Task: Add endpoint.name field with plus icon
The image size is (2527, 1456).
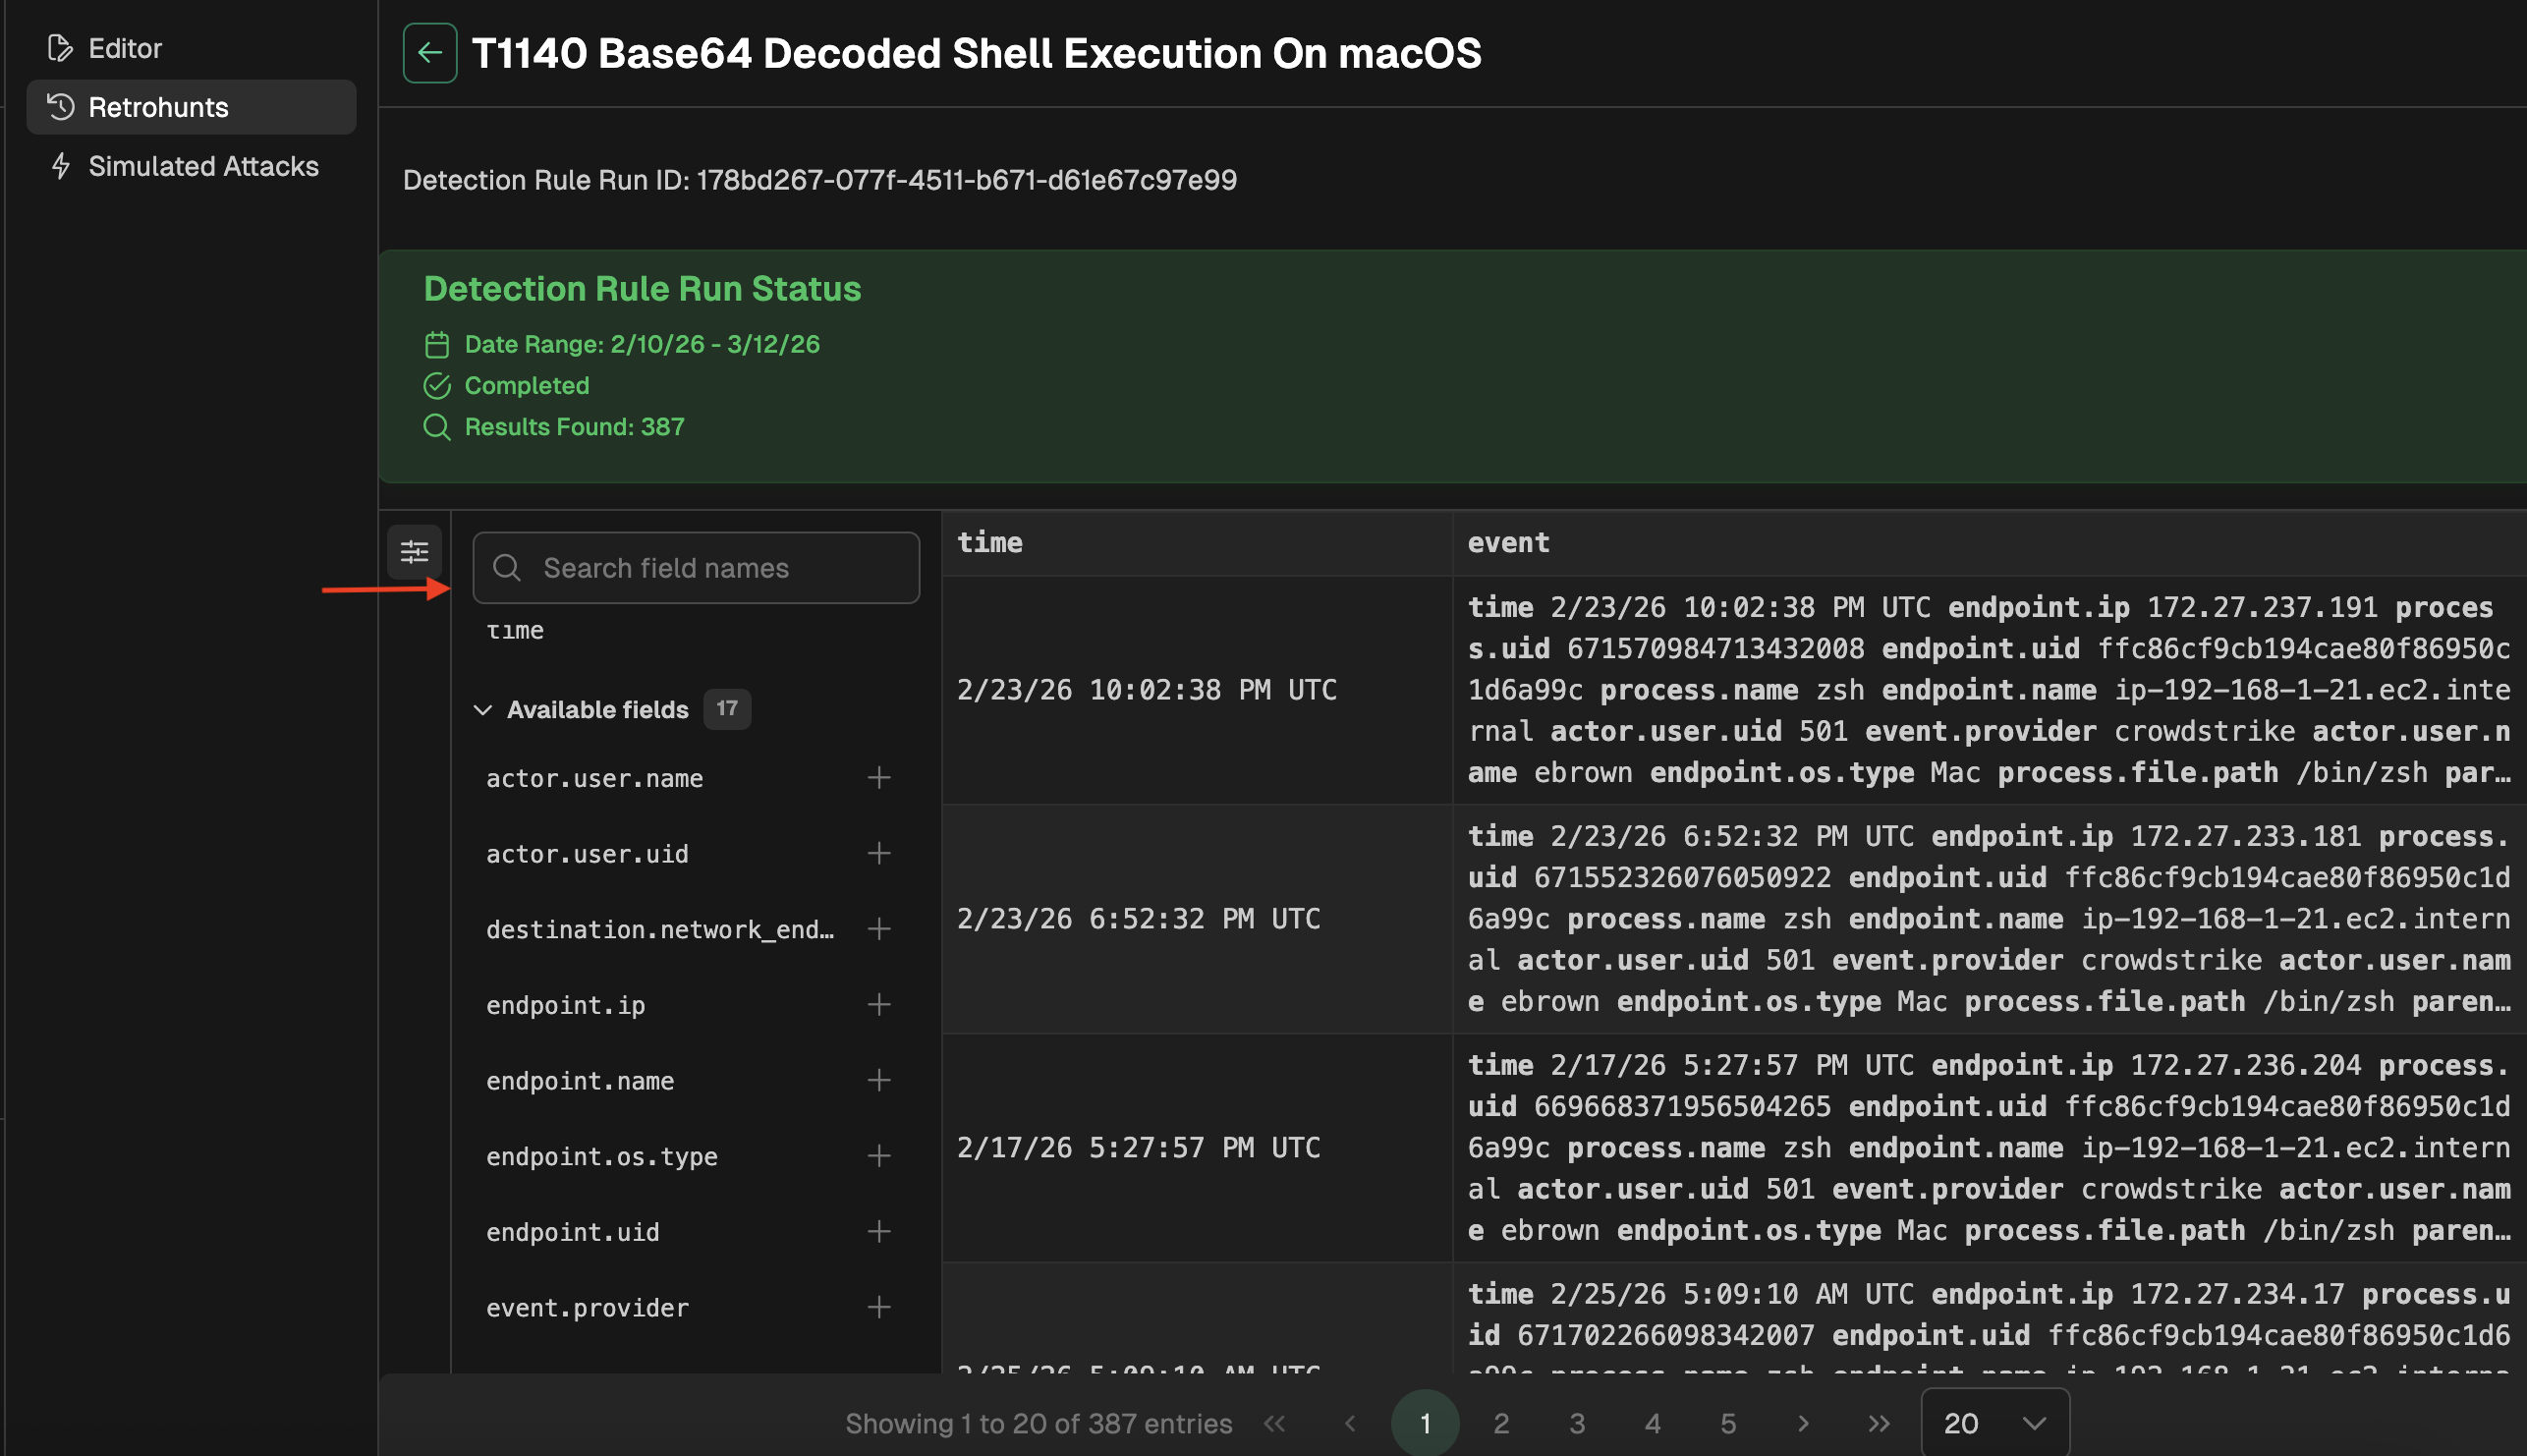Action: coord(878,1081)
